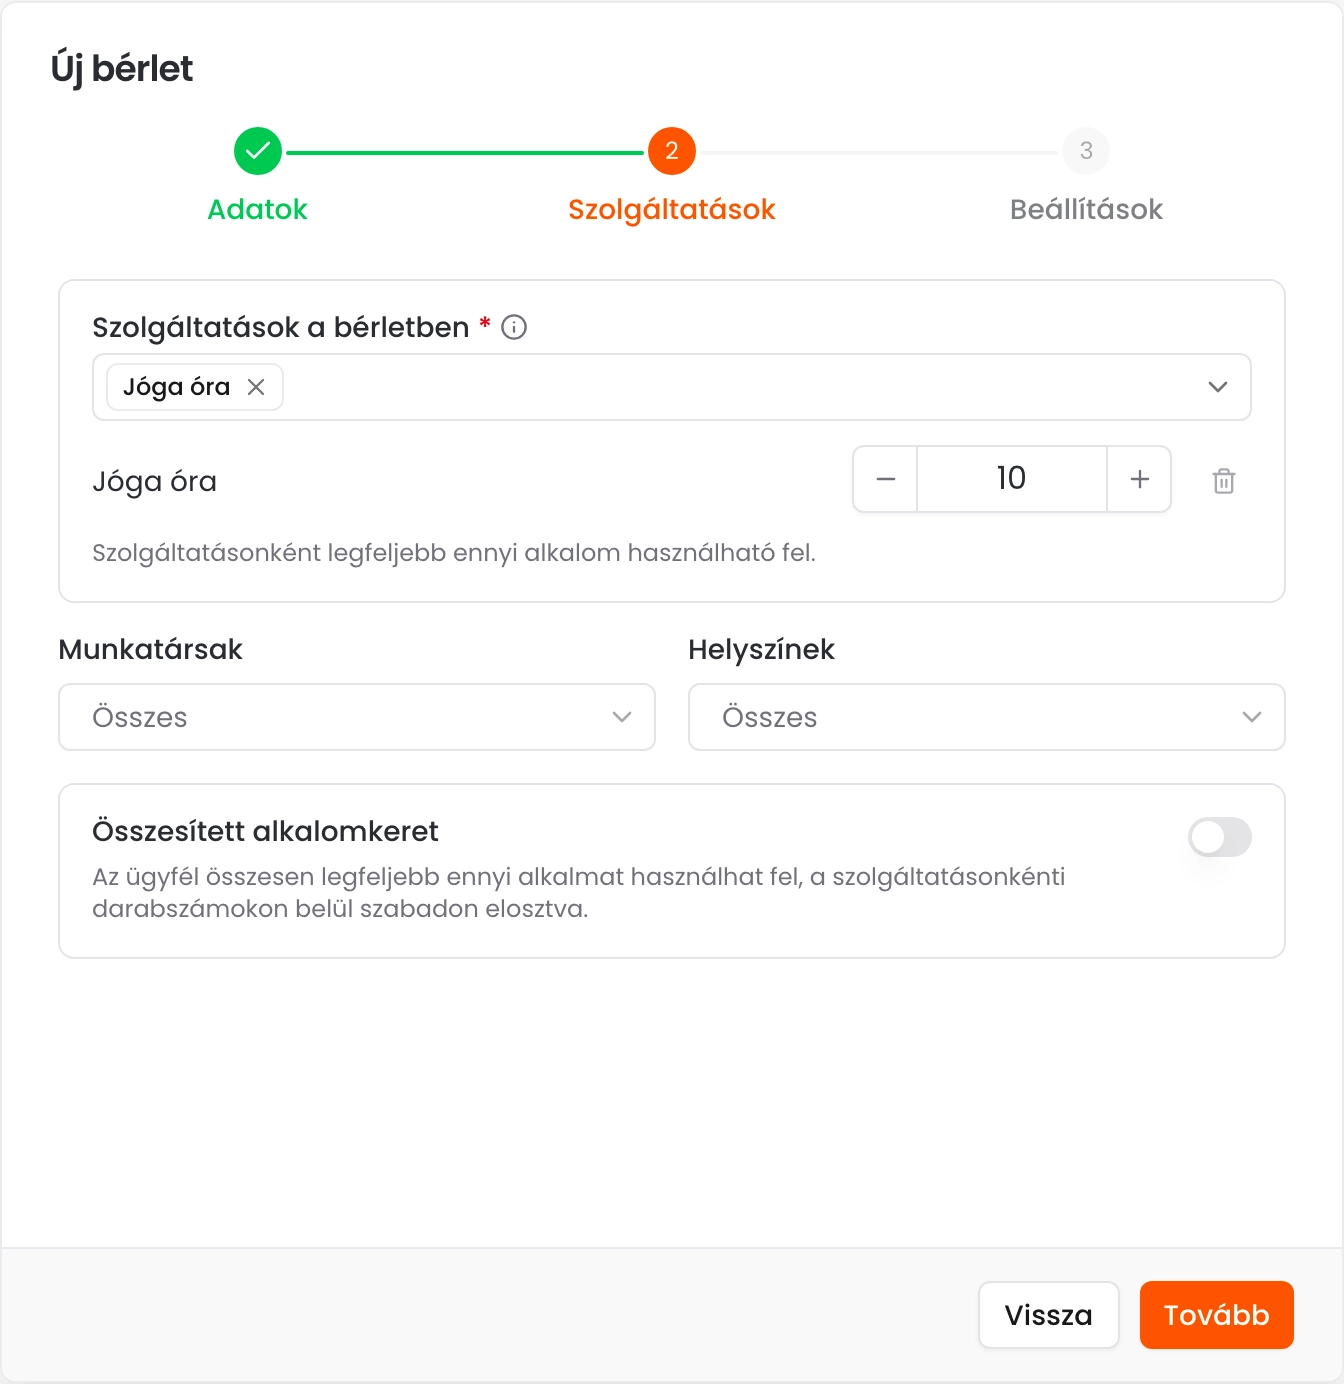The width and height of the screenshot is (1344, 1384).
Task: Open the Helyszínek Összes dropdown
Action: click(986, 717)
